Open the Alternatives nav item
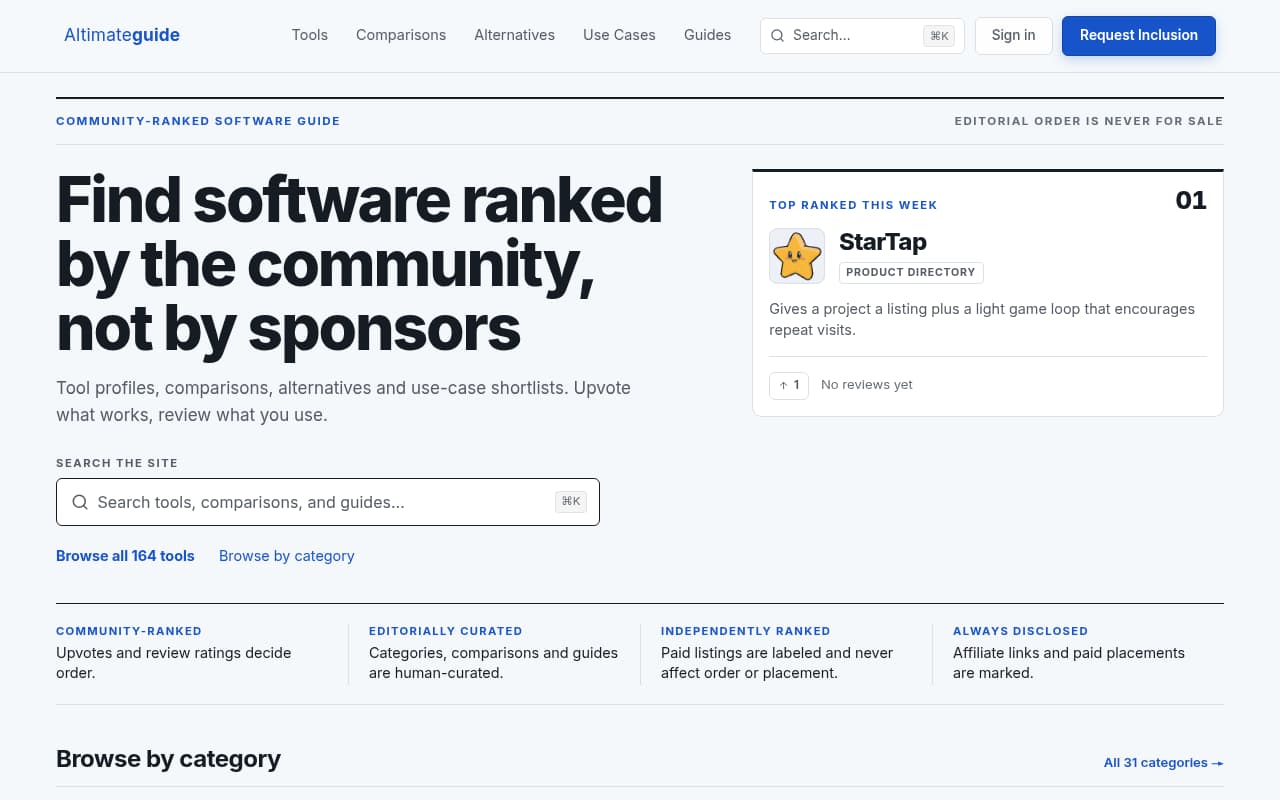1280x800 pixels. (514, 35)
